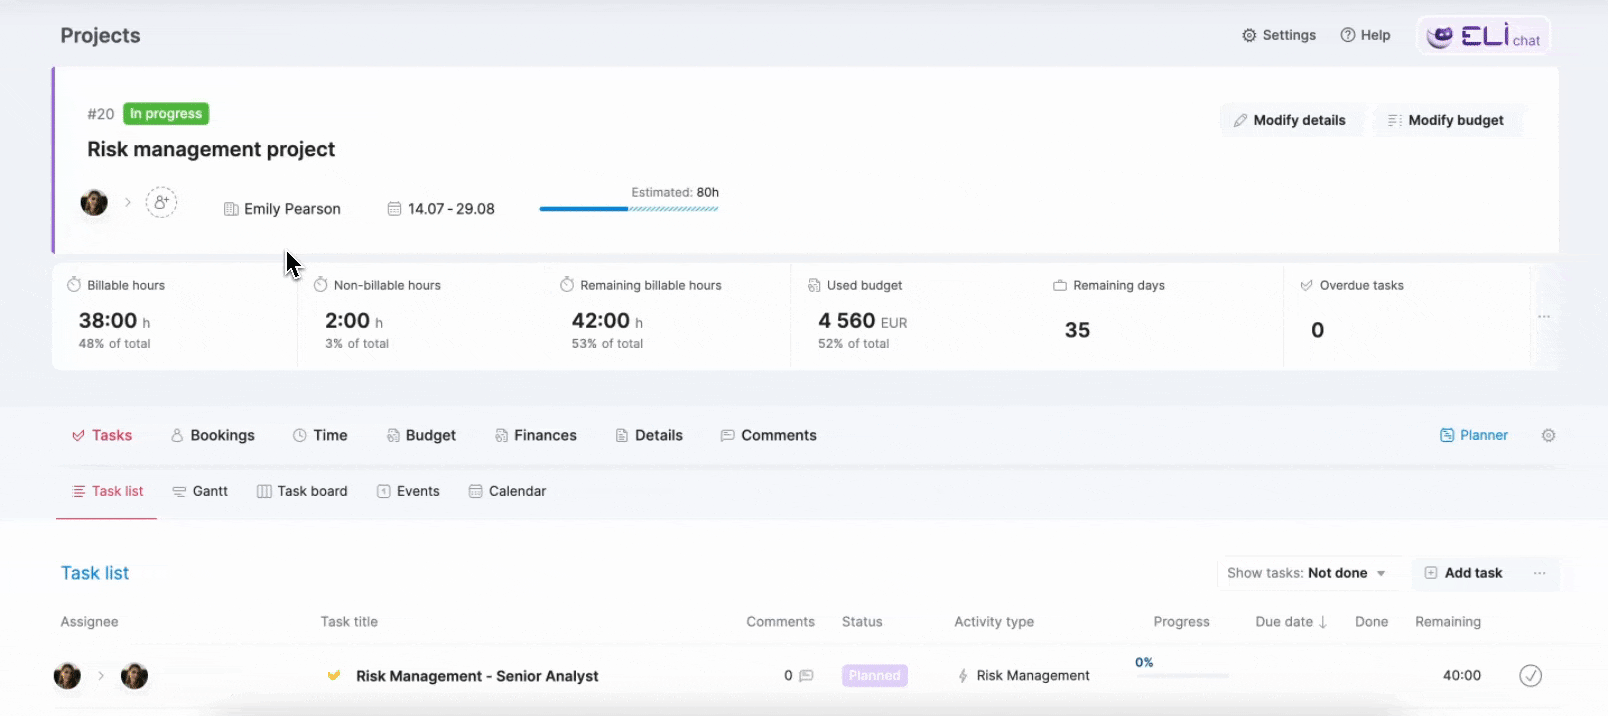This screenshot has height=716, width=1608.
Task: Click the 40:00 remaining value
Action: point(1462,676)
